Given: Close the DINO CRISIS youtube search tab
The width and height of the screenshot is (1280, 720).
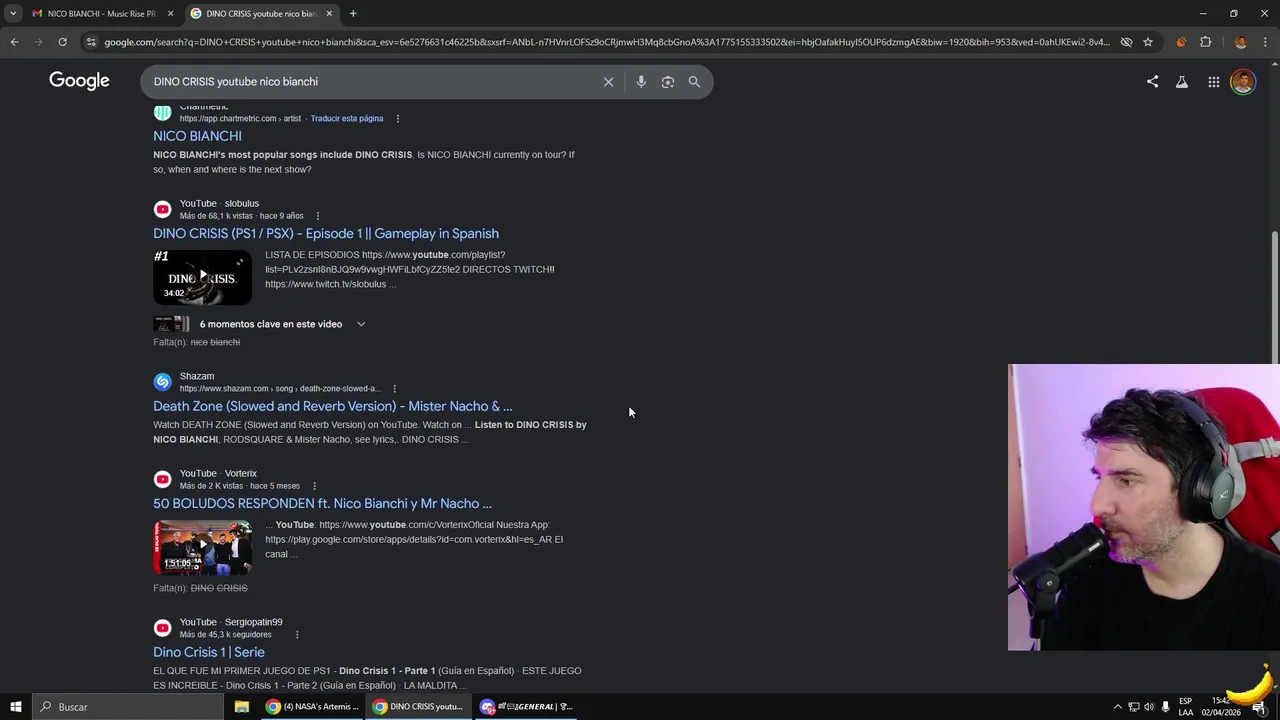Looking at the screenshot, I should point(329,14).
